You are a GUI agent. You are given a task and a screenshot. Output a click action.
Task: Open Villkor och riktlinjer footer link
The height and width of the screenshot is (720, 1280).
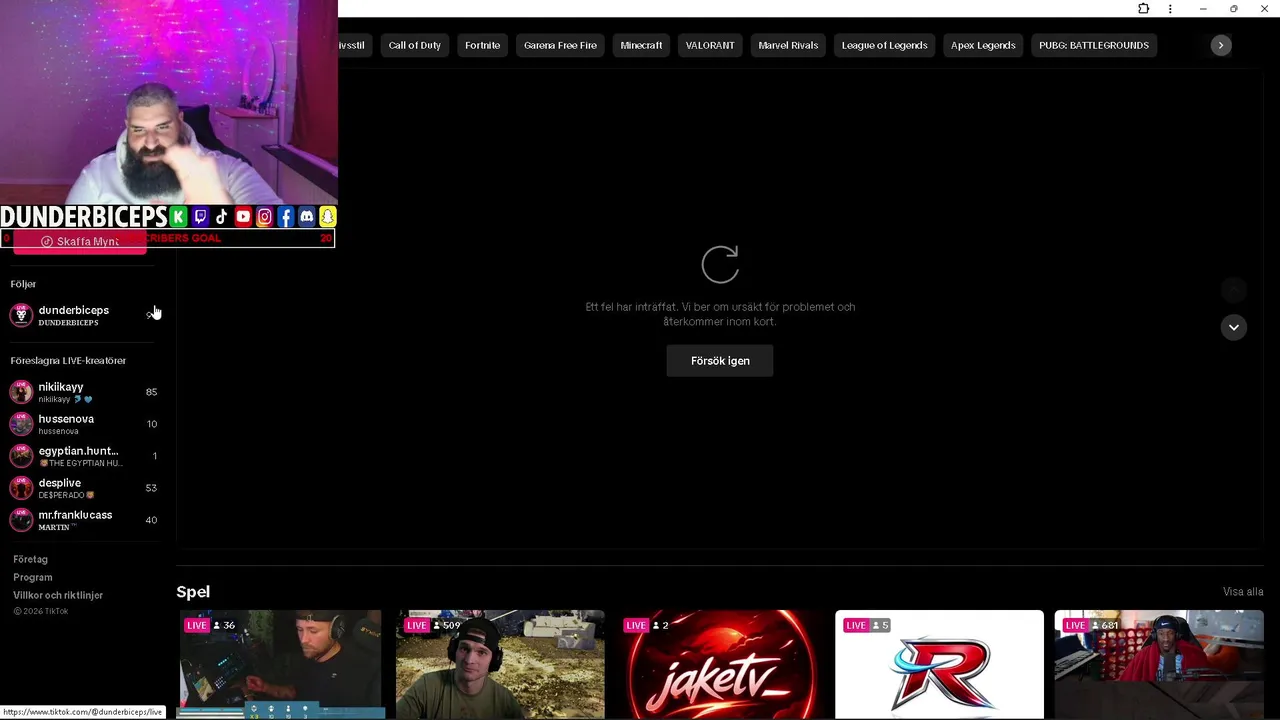coord(58,596)
